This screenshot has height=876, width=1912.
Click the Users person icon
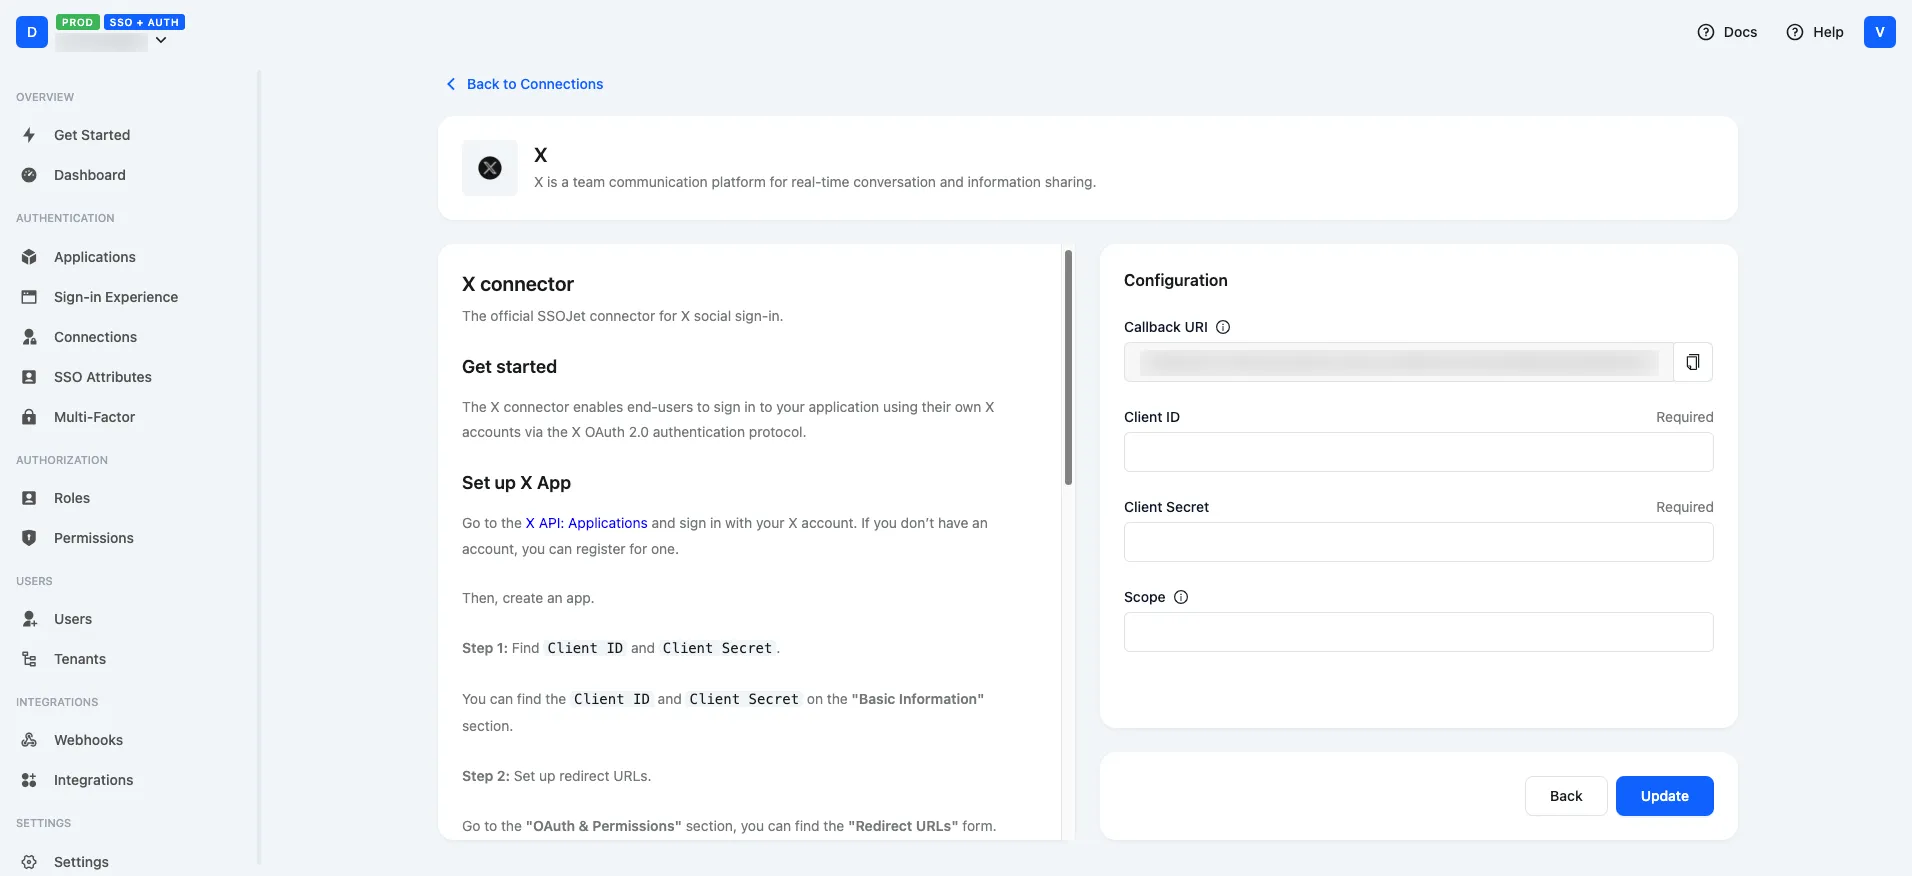29,619
